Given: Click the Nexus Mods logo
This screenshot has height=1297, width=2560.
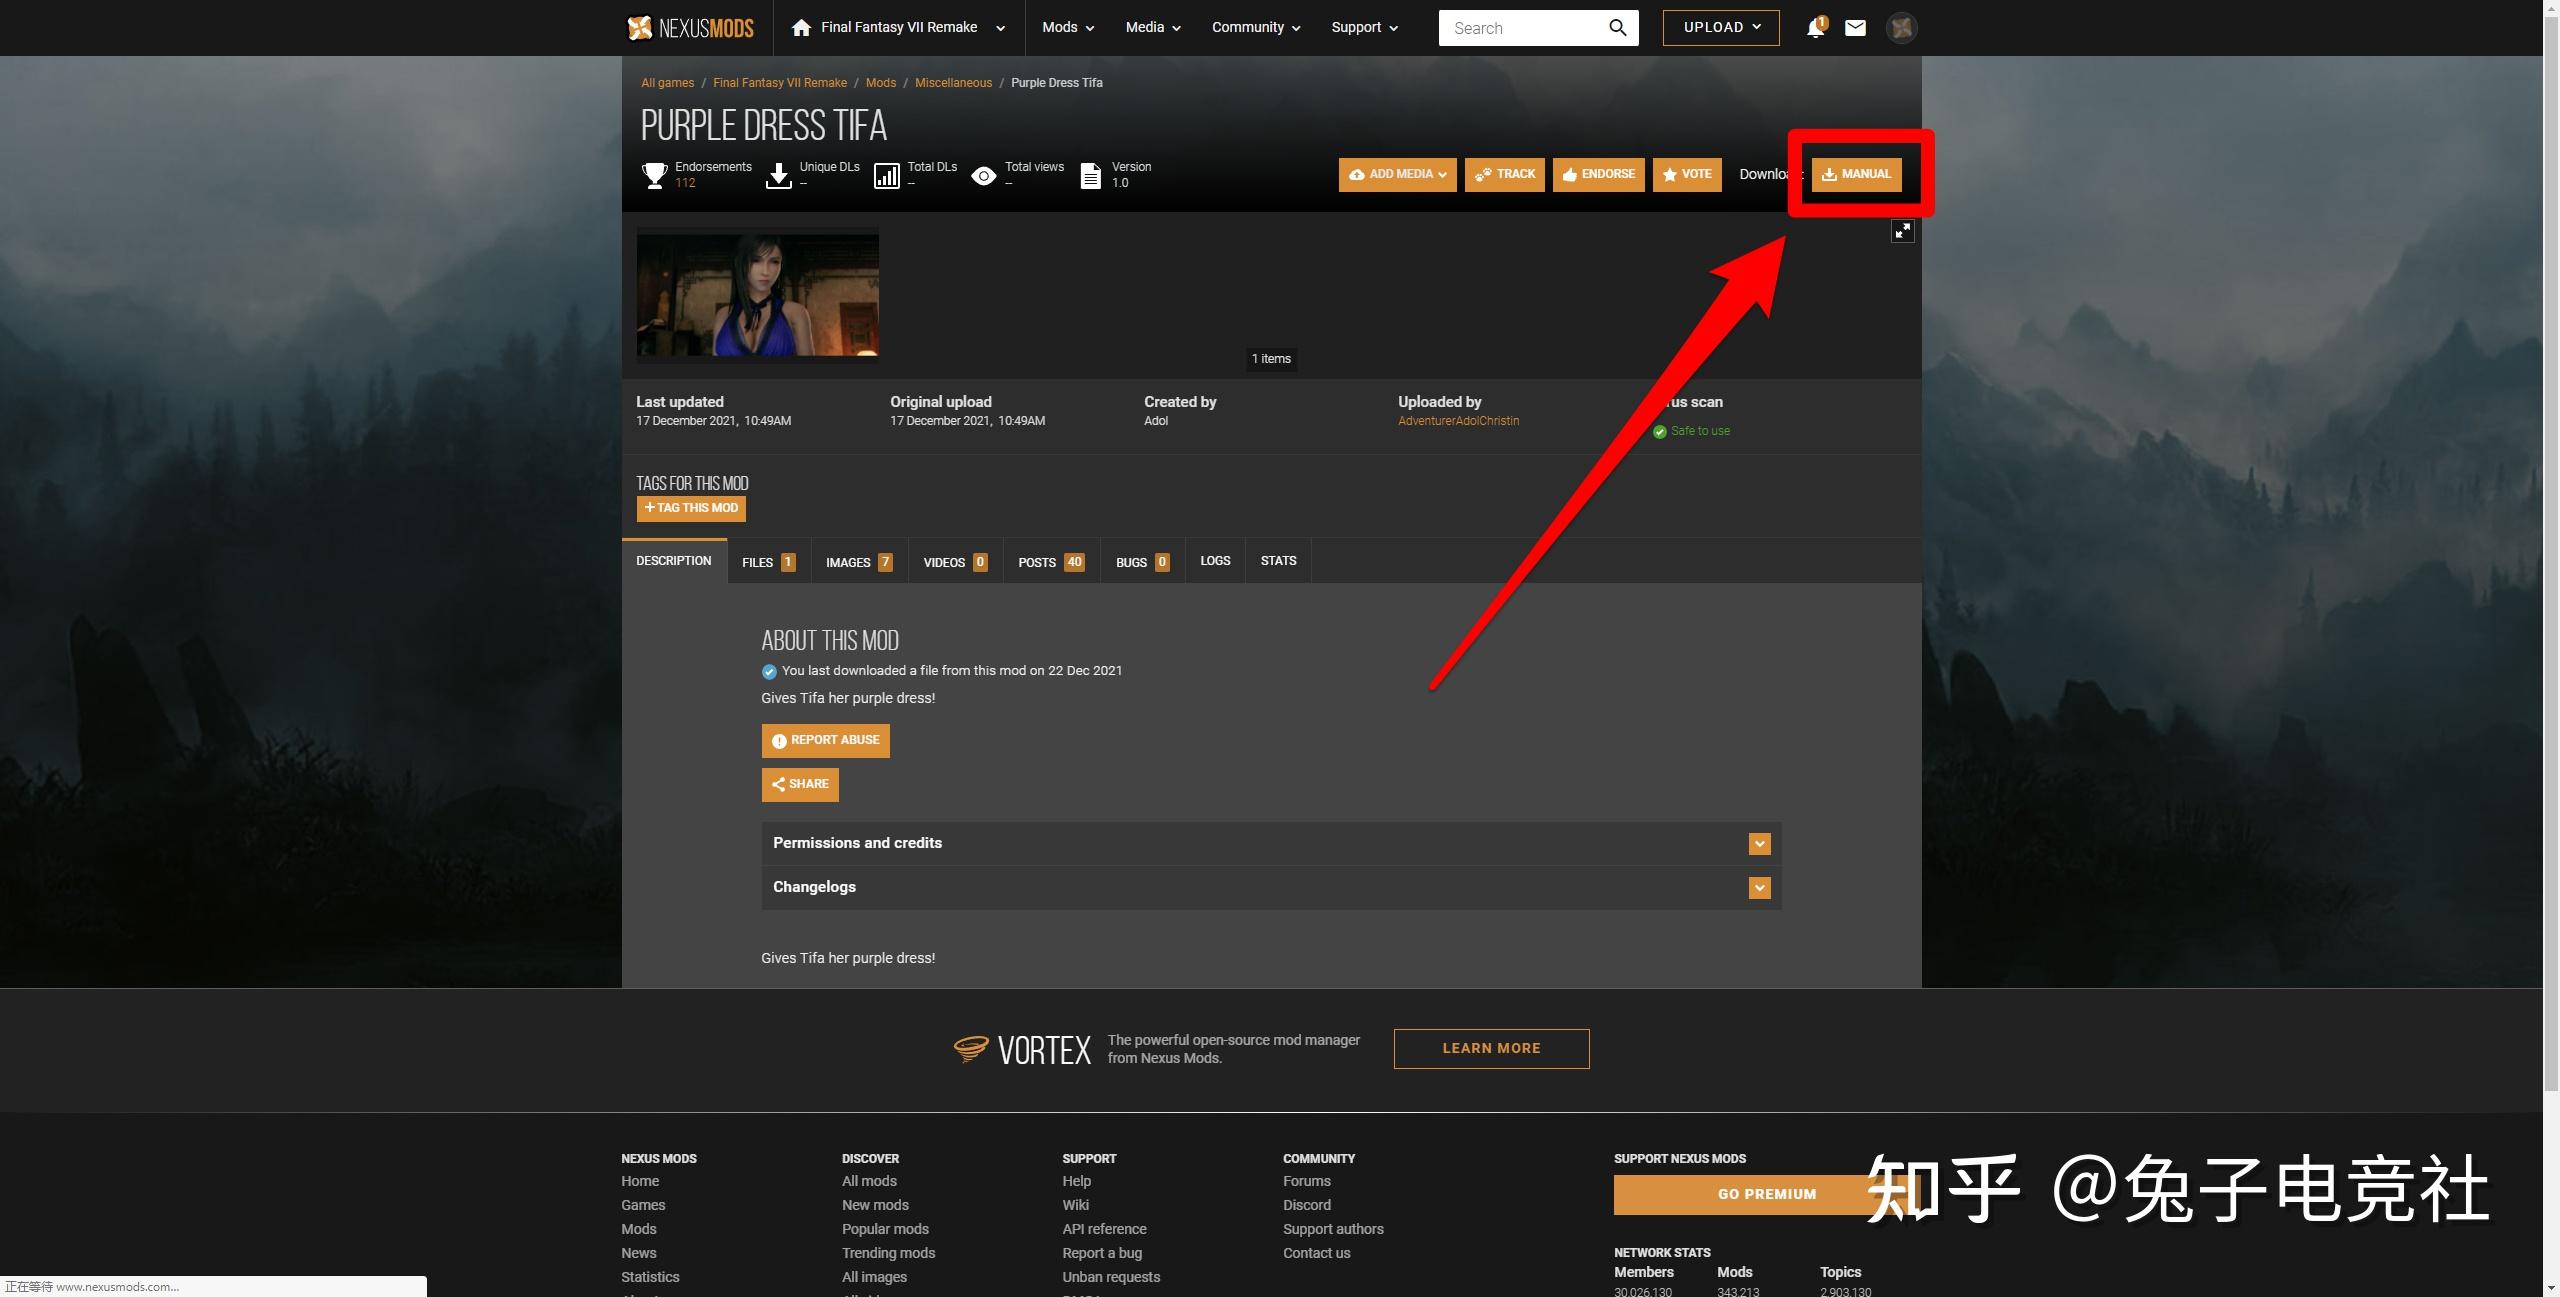Looking at the screenshot, I should point(690,28).
